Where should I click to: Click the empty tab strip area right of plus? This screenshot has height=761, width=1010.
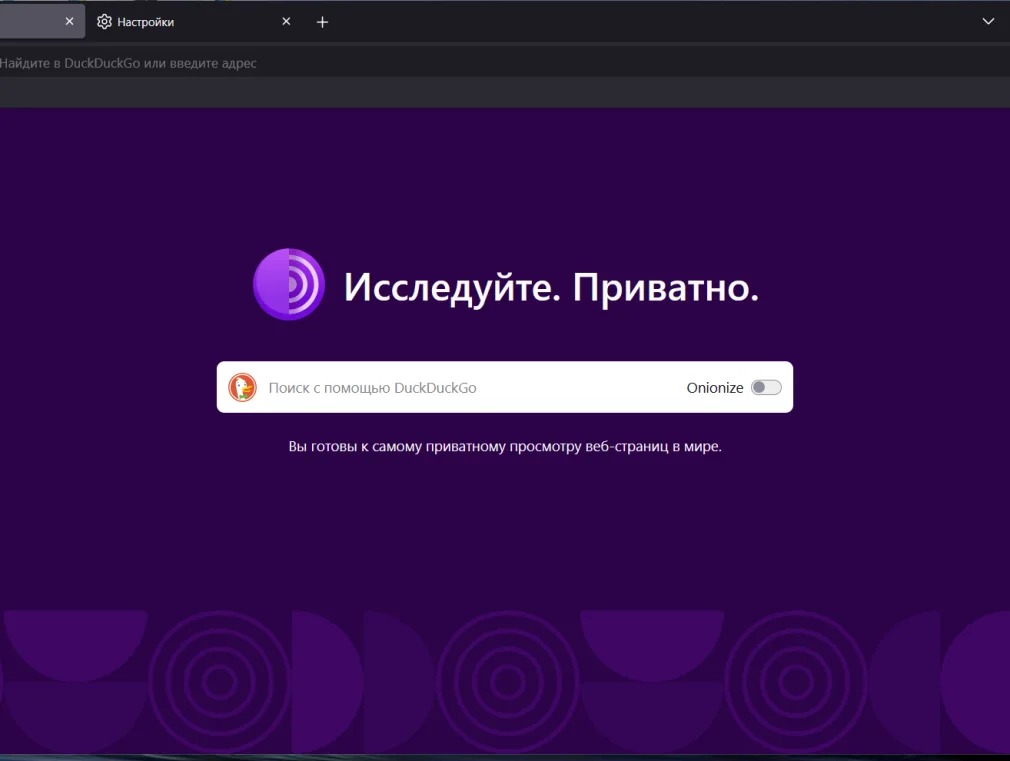coord(650,22)
